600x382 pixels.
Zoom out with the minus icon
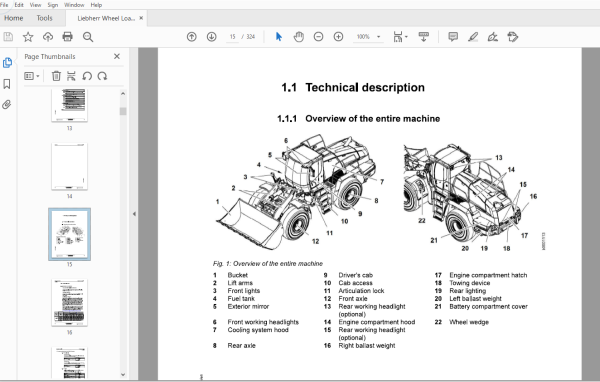(318, 37)
